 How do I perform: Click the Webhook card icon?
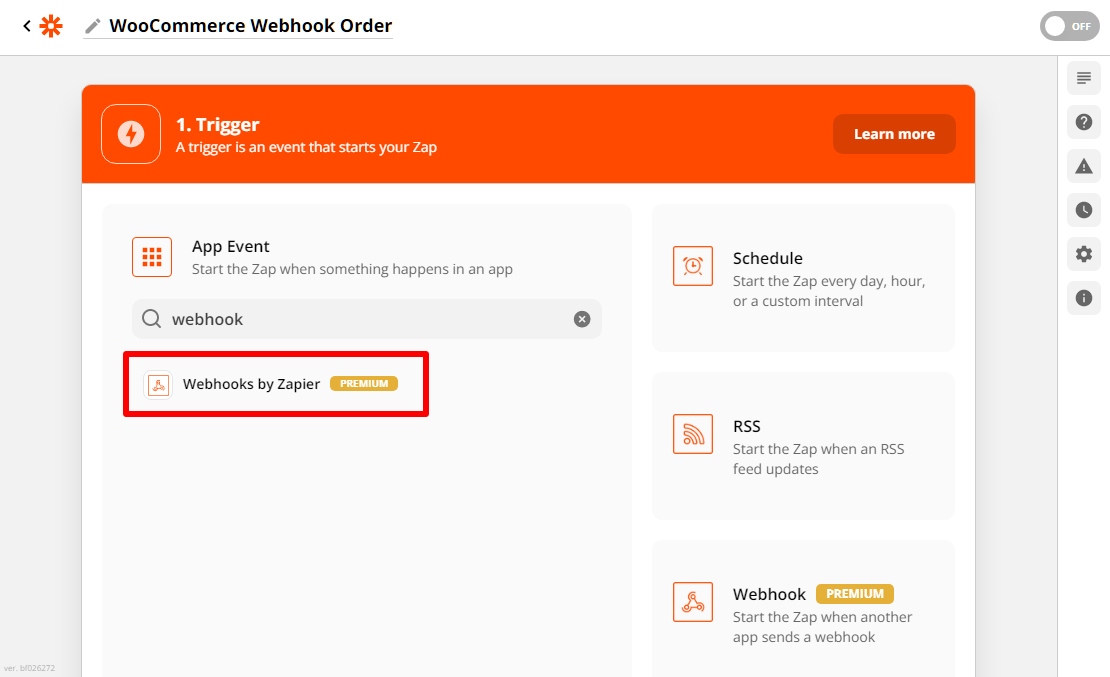pos(692,602)
